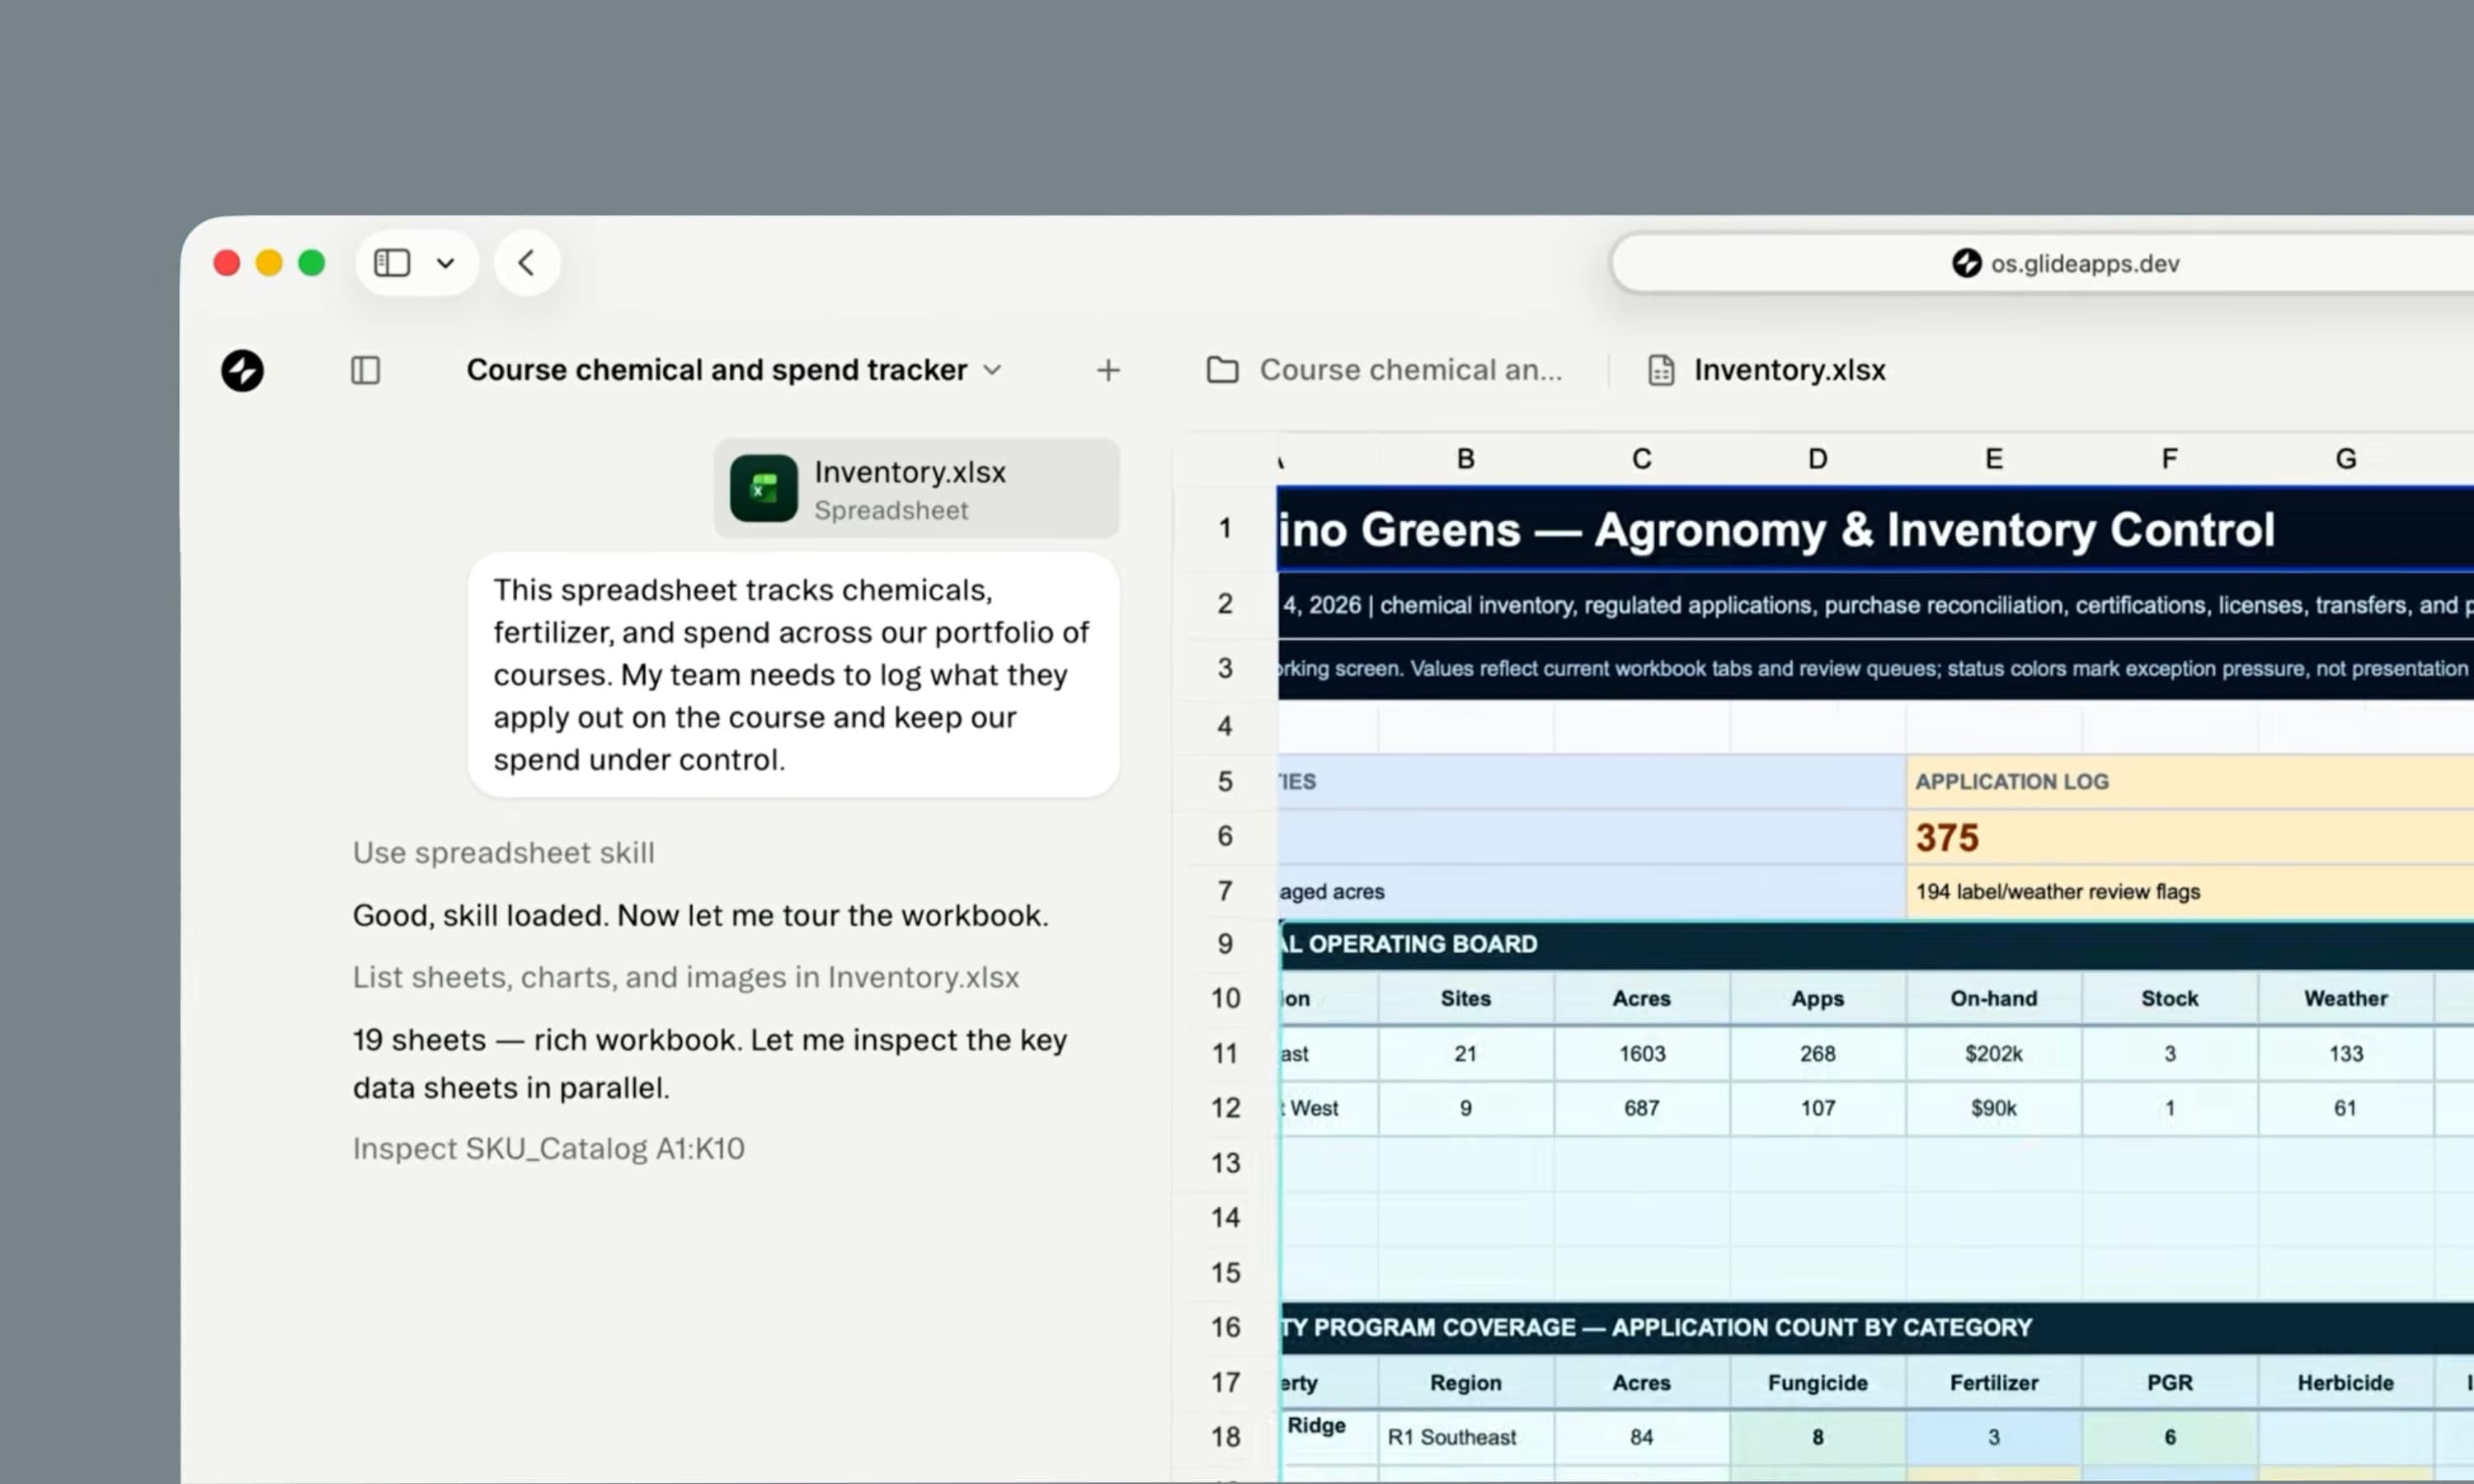
Task: Click the Herbicide column header
Action: (2346, 1382)
